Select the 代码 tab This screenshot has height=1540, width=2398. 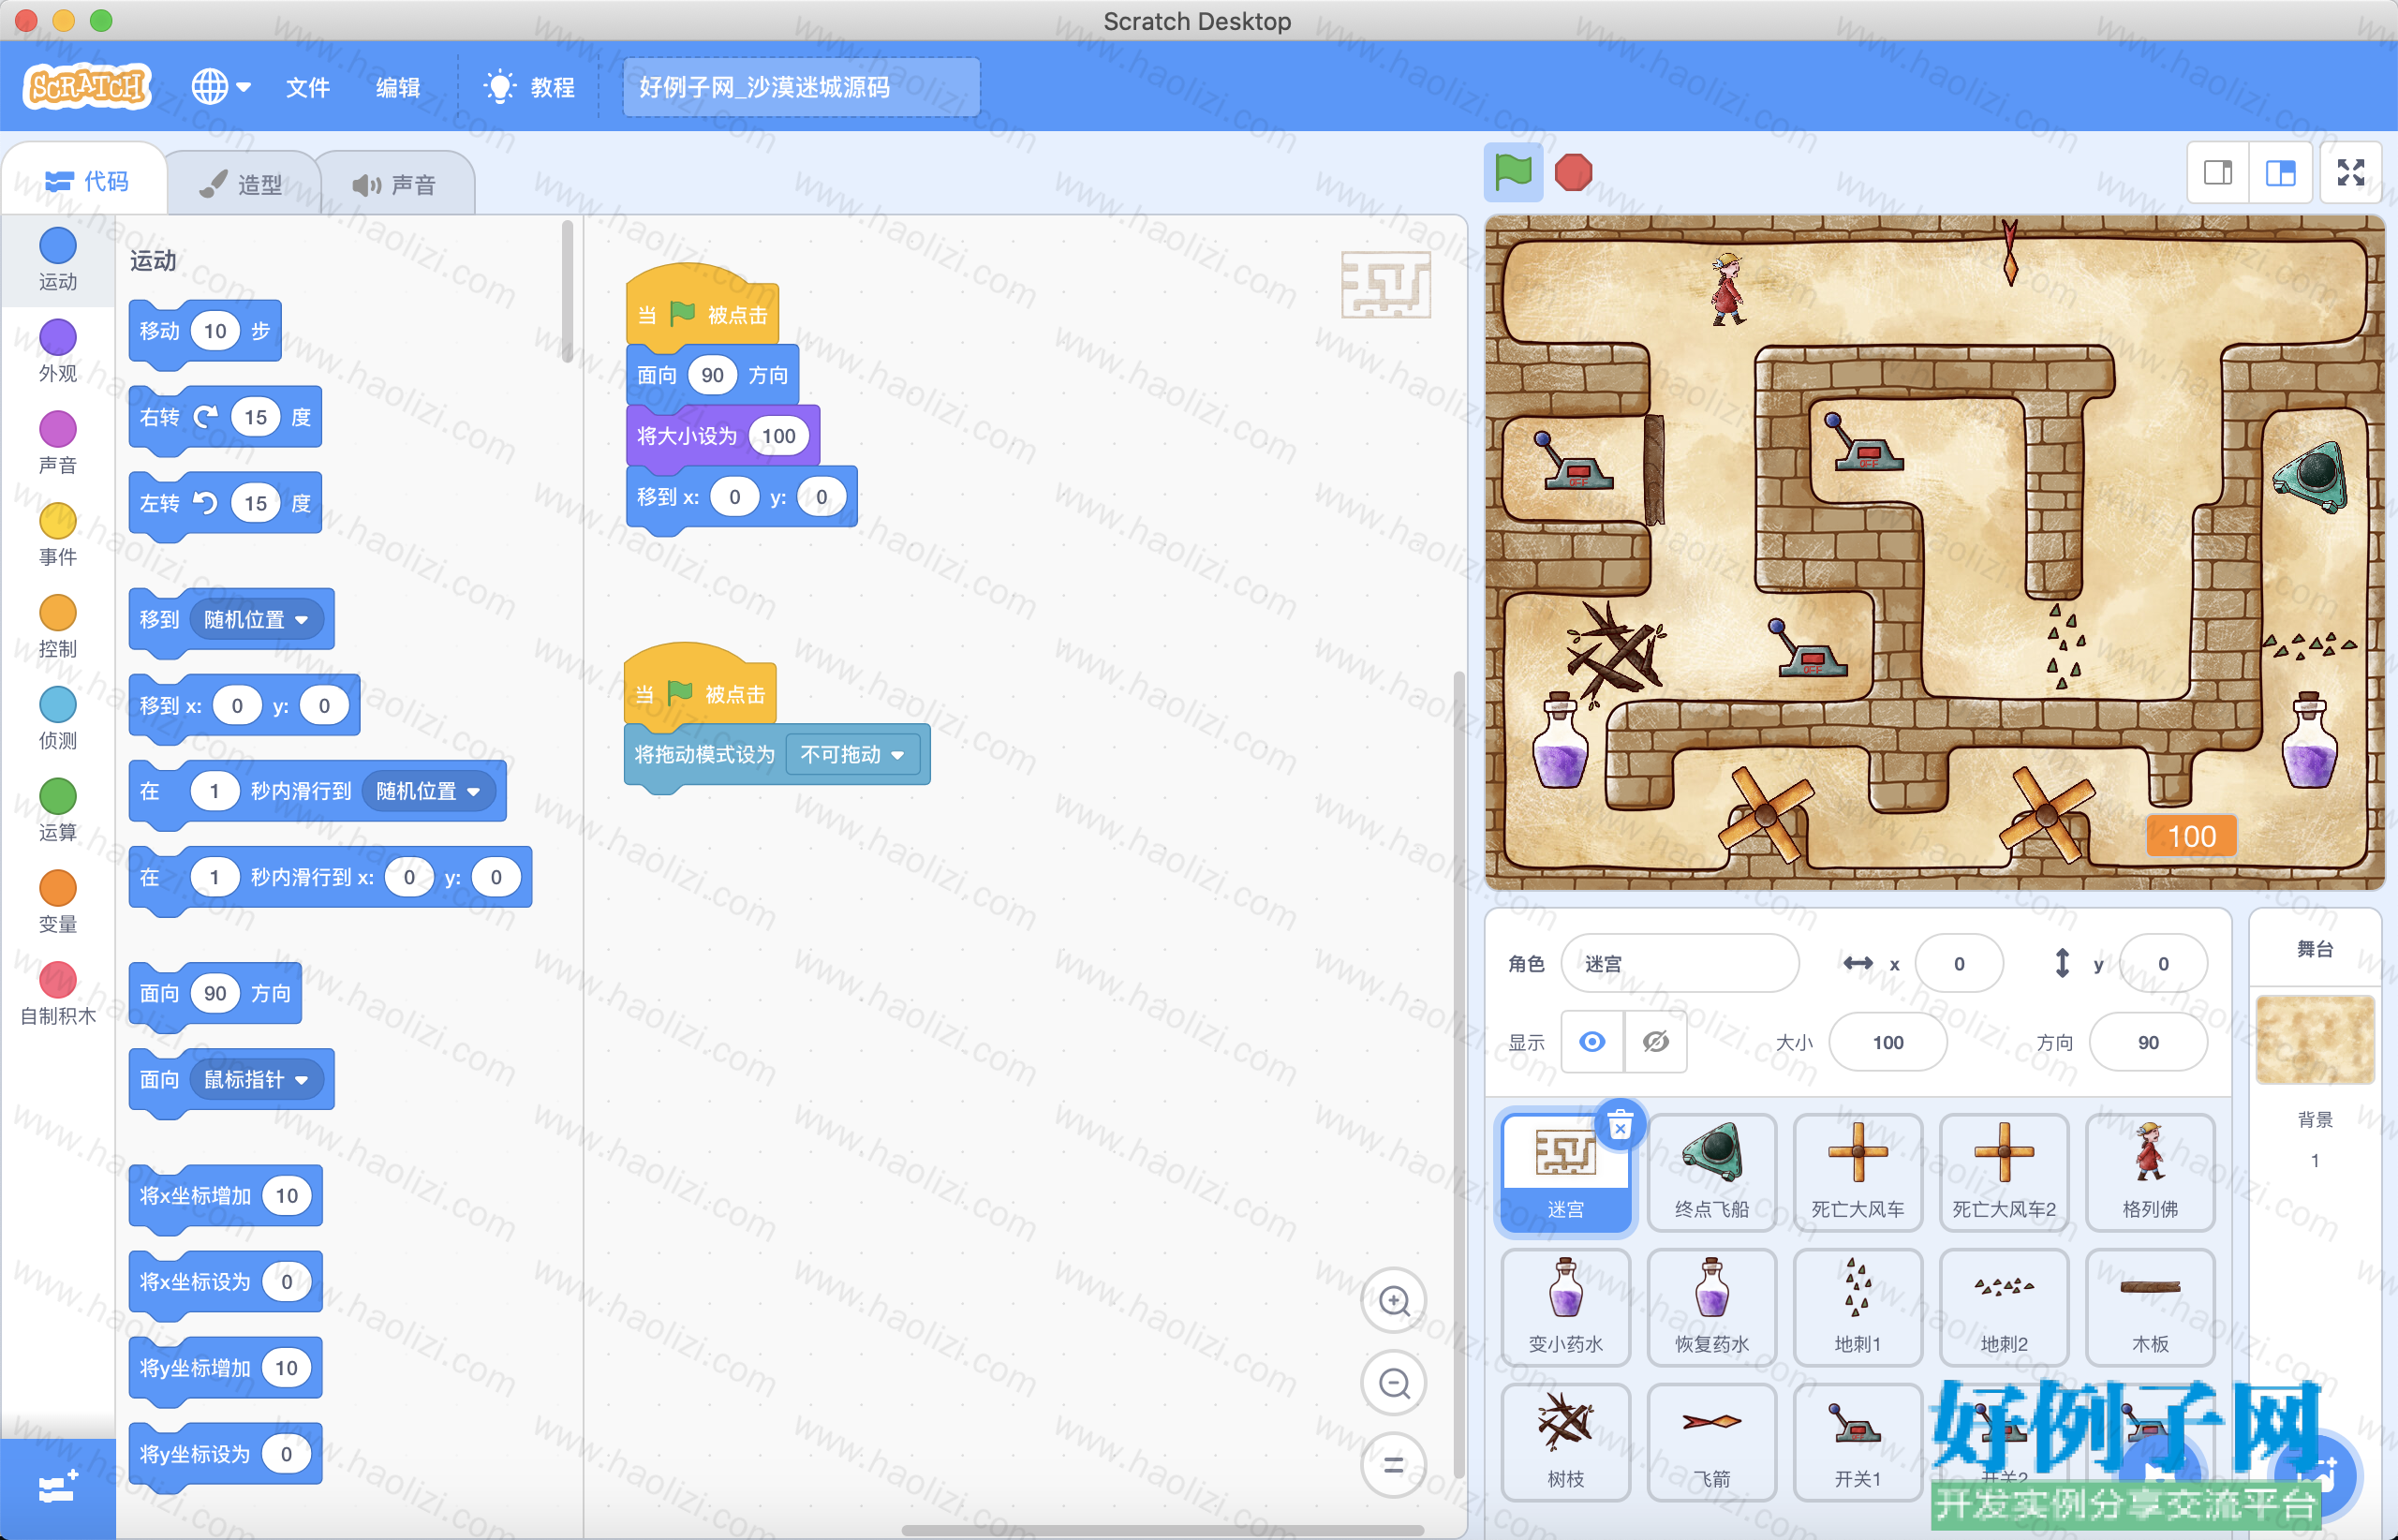click(87, 181)
